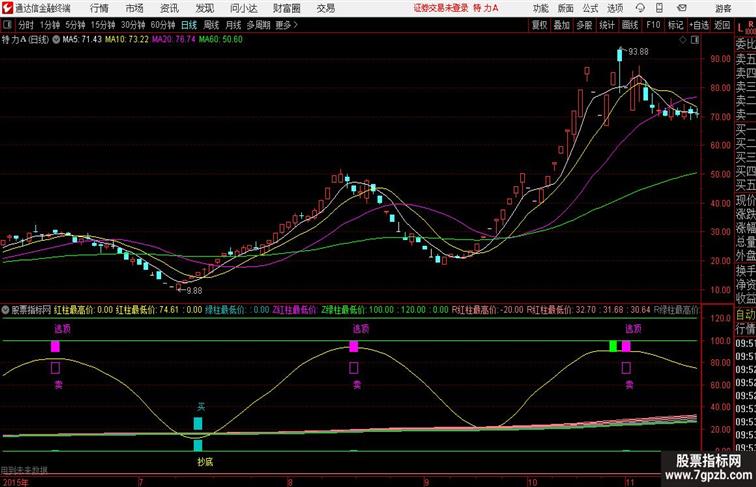Click the MA10: 73.22 value
The image size is (756, 487).
point(127,40)
